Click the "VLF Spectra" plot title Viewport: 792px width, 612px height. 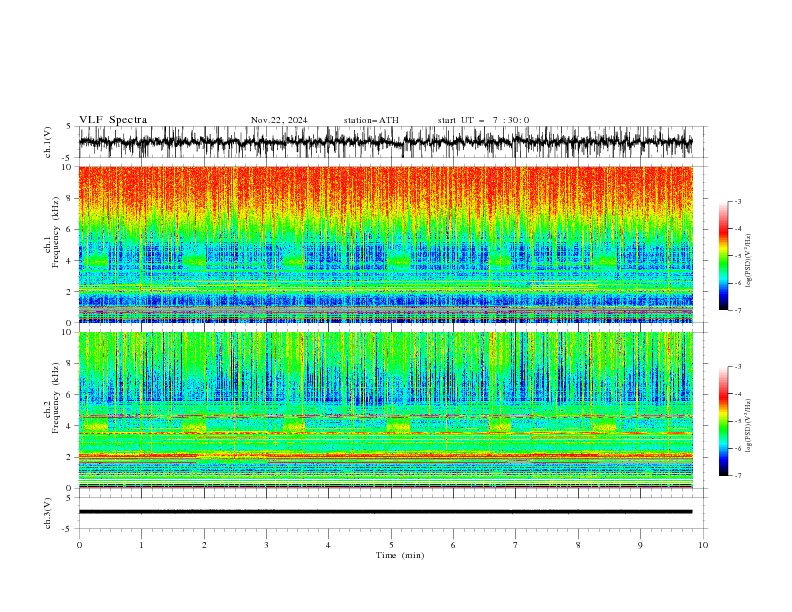pos(113,120)
